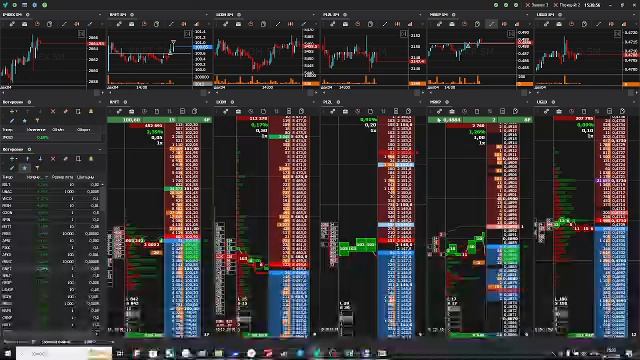Click third green connection status indicator in title bar
The image size is (640, 360).
[x=516, y=5]
